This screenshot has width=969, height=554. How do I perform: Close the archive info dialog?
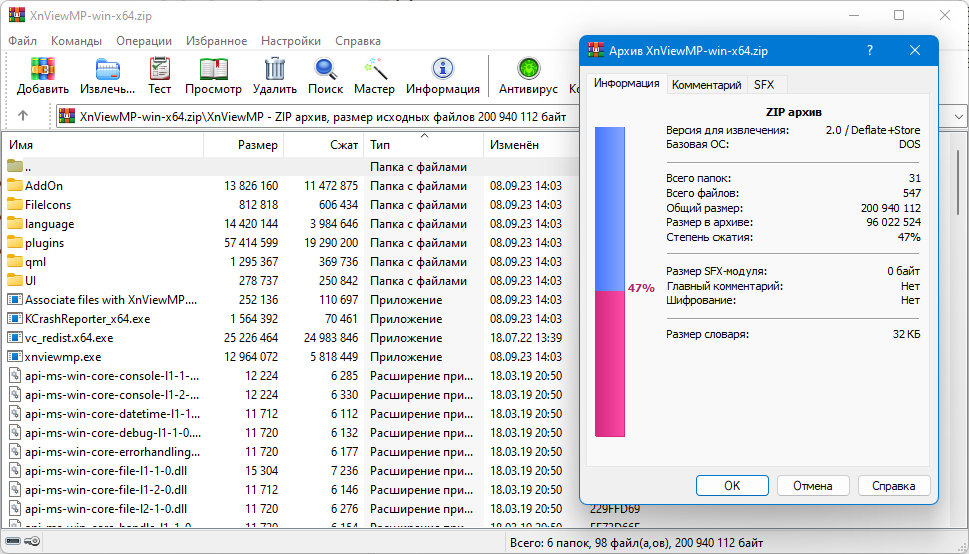pyautogui.click(x=915, y=51)
